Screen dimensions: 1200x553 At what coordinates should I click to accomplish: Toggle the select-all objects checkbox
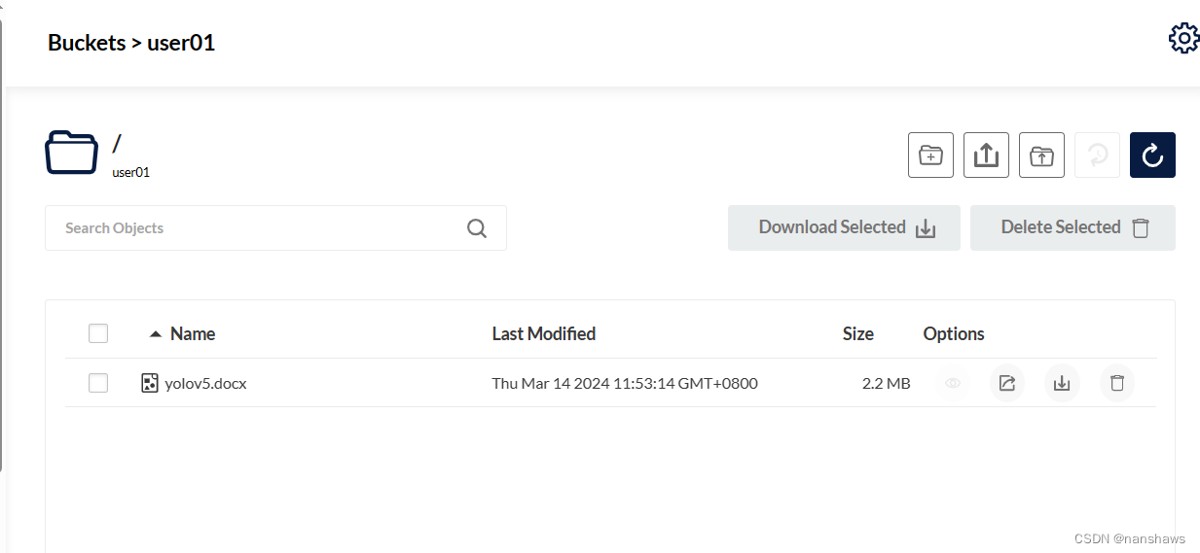click(x=98, y=334)
